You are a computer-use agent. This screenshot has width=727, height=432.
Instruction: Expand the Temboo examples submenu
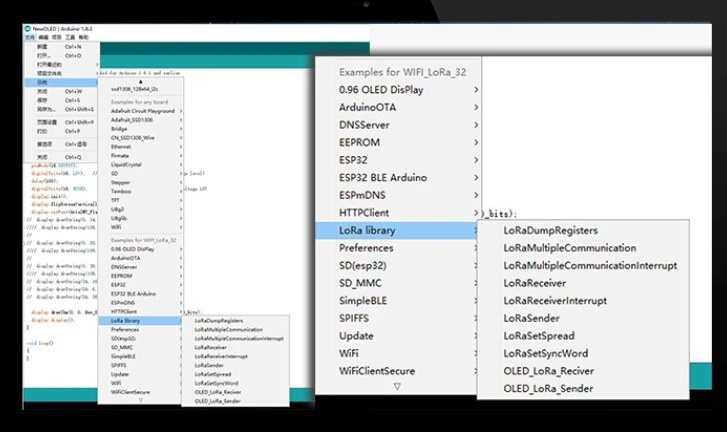[x=121, y=190]
